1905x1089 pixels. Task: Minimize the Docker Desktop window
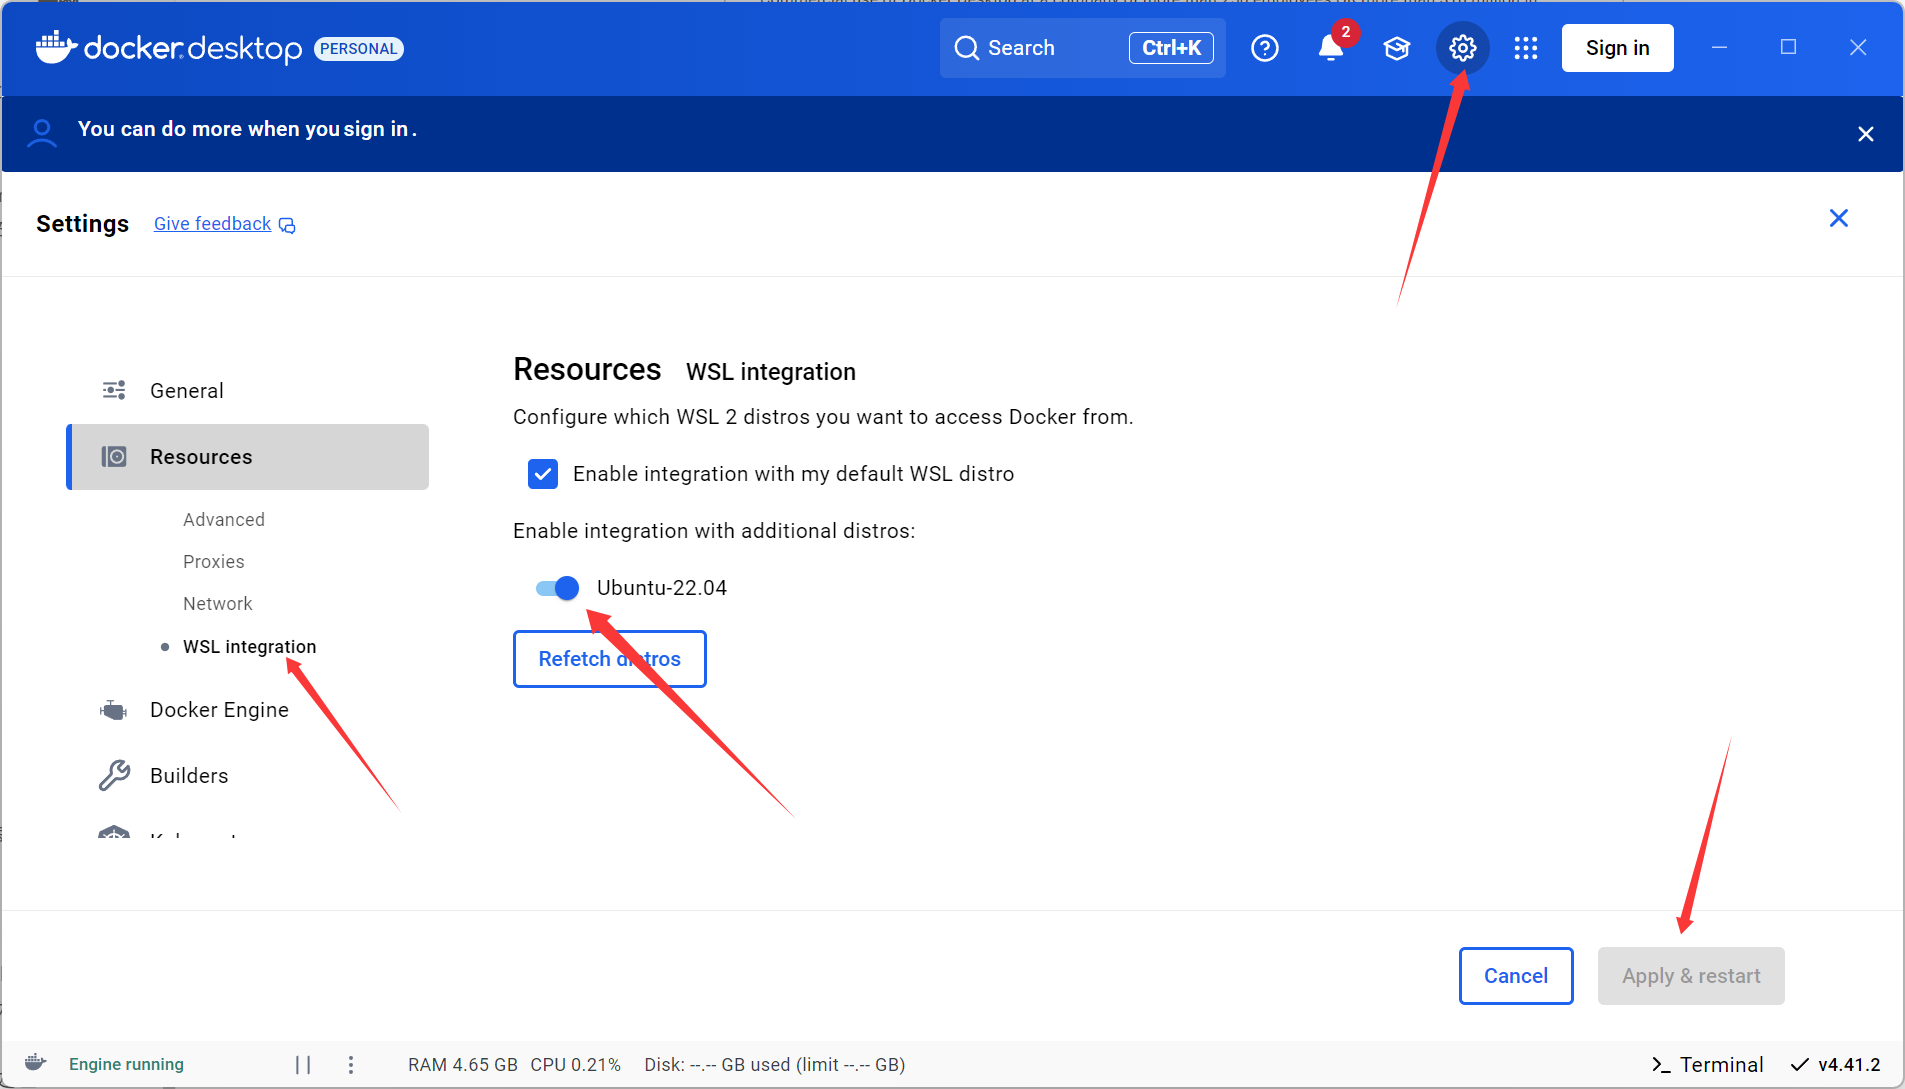(x=1720, y=47)
